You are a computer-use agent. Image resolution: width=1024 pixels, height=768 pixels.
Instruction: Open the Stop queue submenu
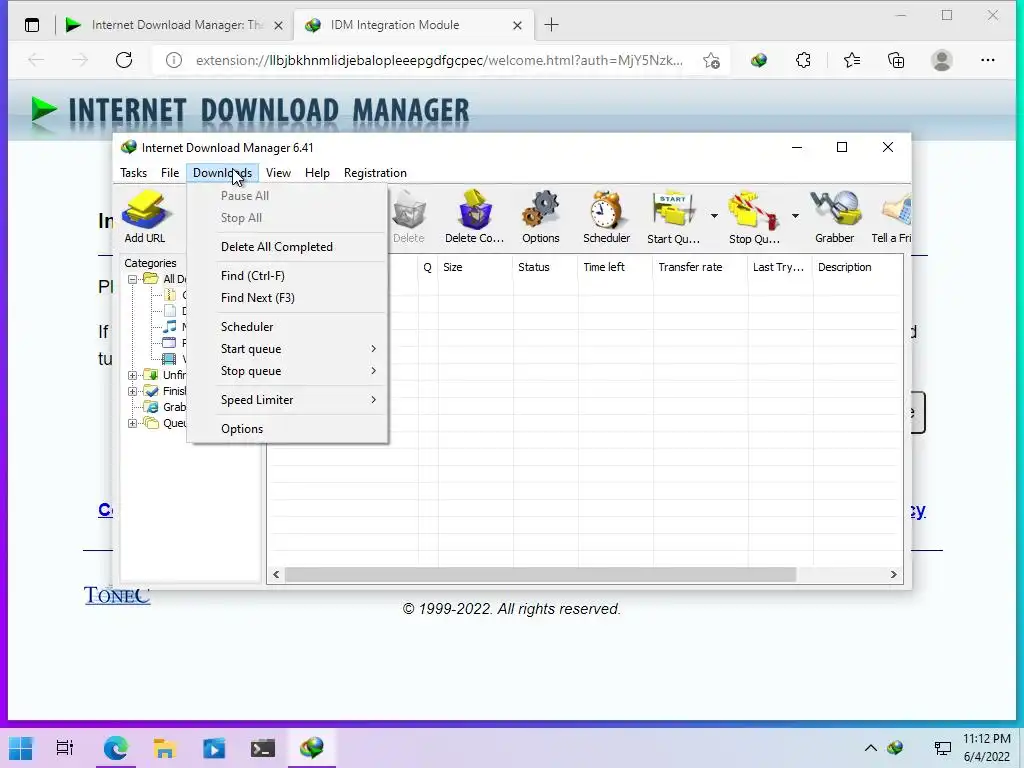click(x=287, y=371)
